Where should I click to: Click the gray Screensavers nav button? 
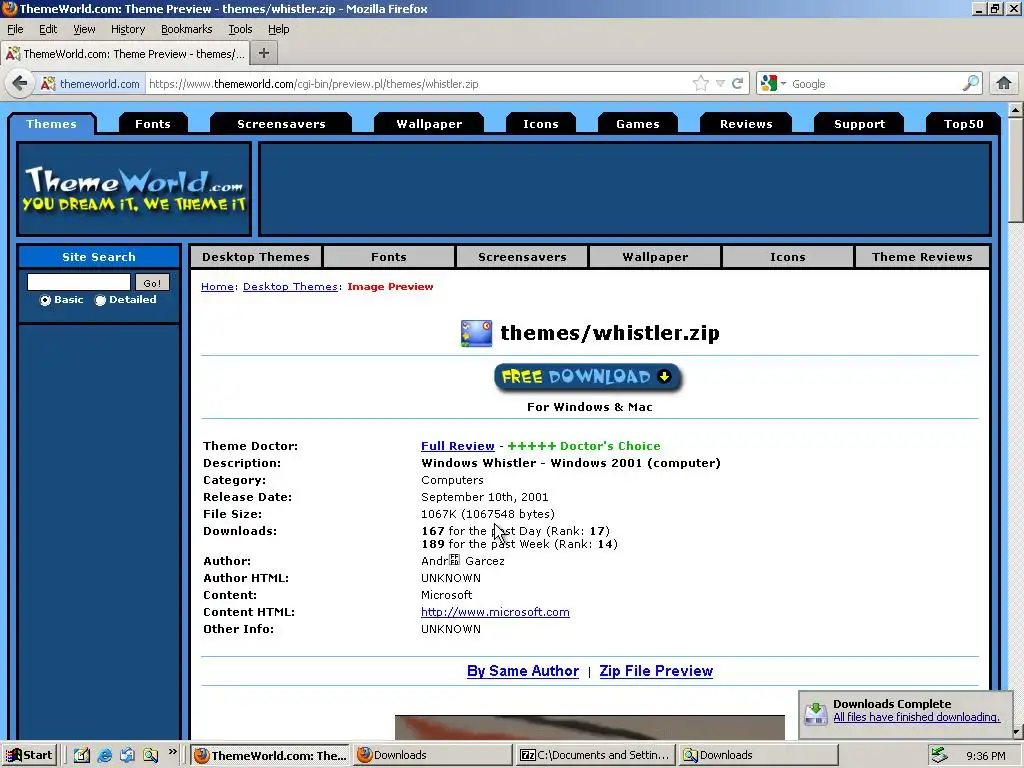(522, 257)
